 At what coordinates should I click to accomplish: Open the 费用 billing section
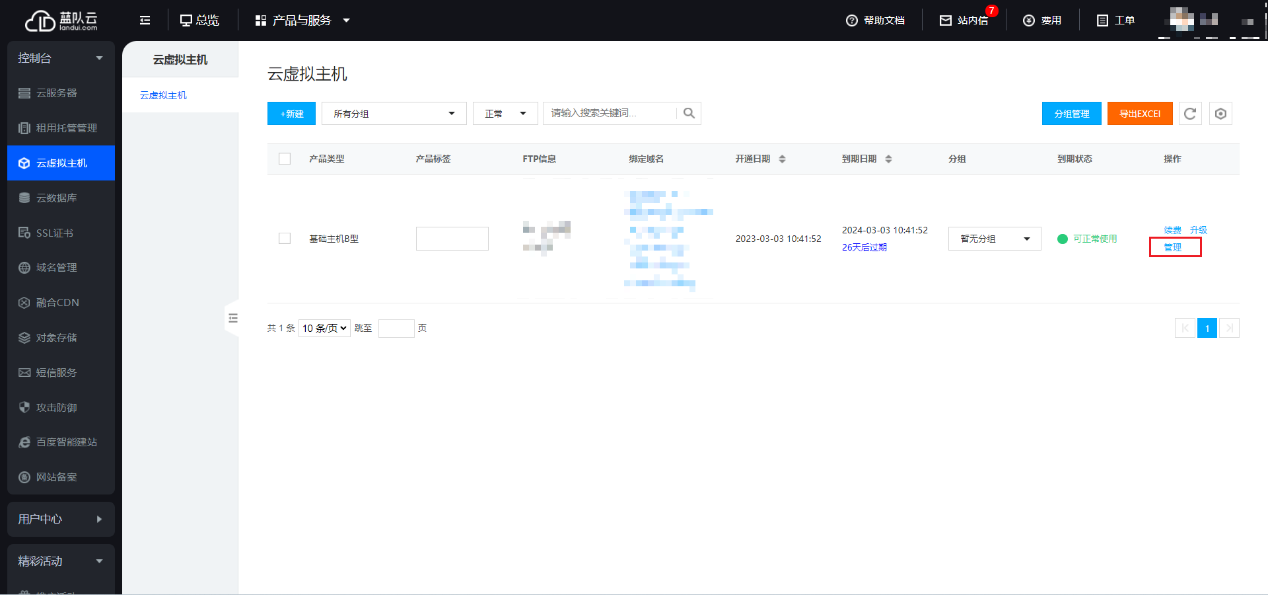[x=1042, y=19]
